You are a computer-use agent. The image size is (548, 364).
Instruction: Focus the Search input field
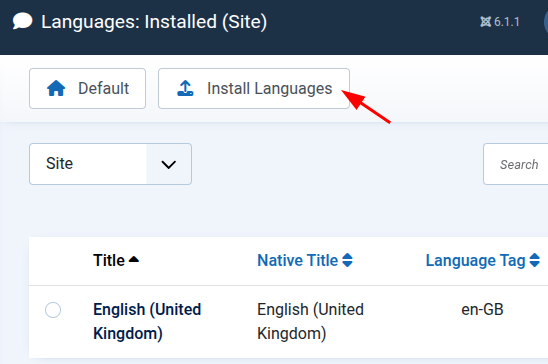(515, 164)
